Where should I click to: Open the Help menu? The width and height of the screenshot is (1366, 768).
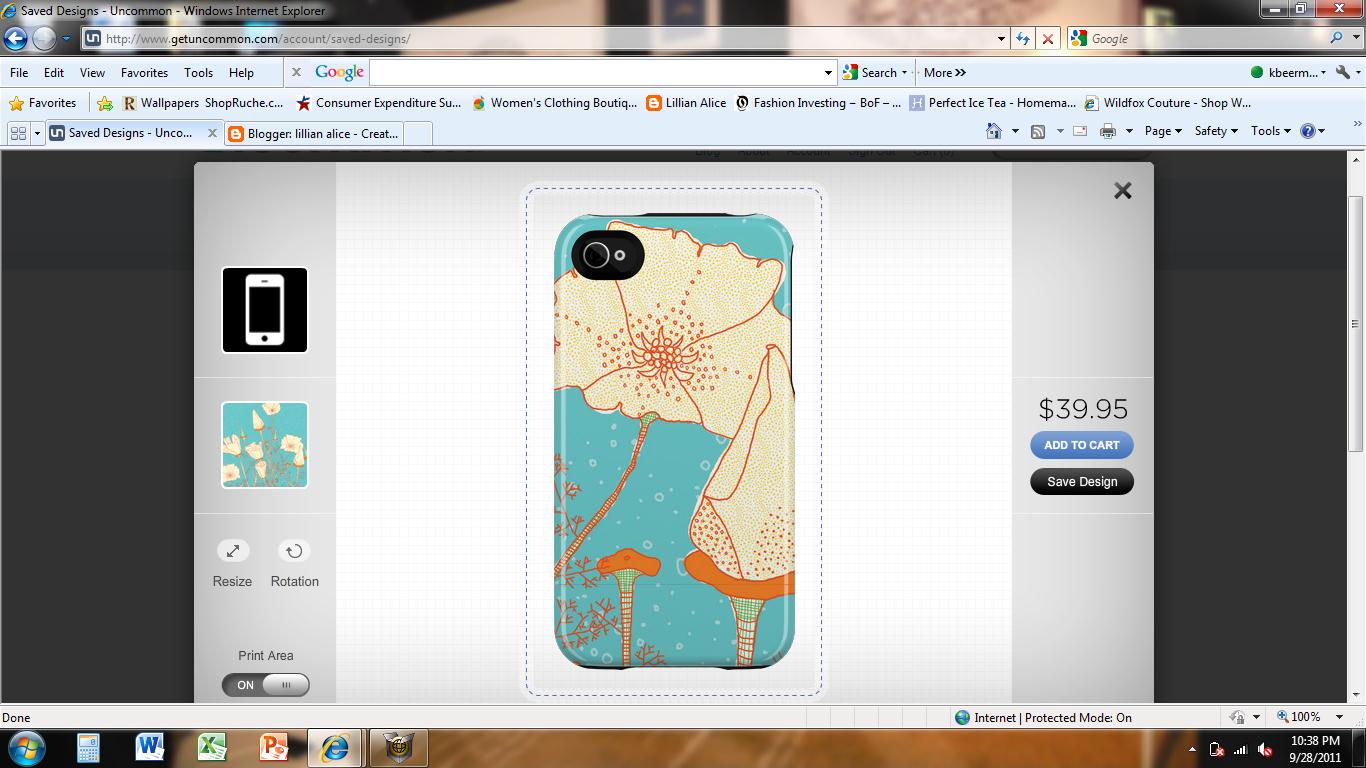[x=241, y=73]
